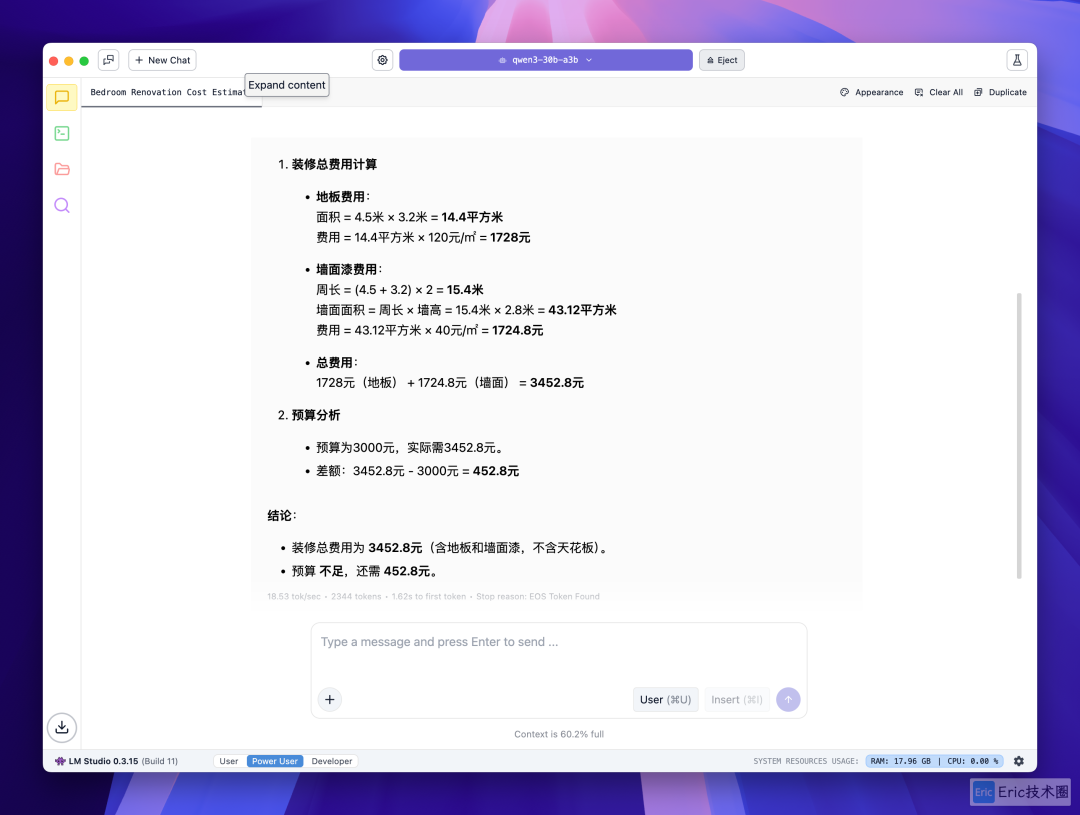
Task: Open app settings gear in status bar
Action: (x=1019, y=761)
